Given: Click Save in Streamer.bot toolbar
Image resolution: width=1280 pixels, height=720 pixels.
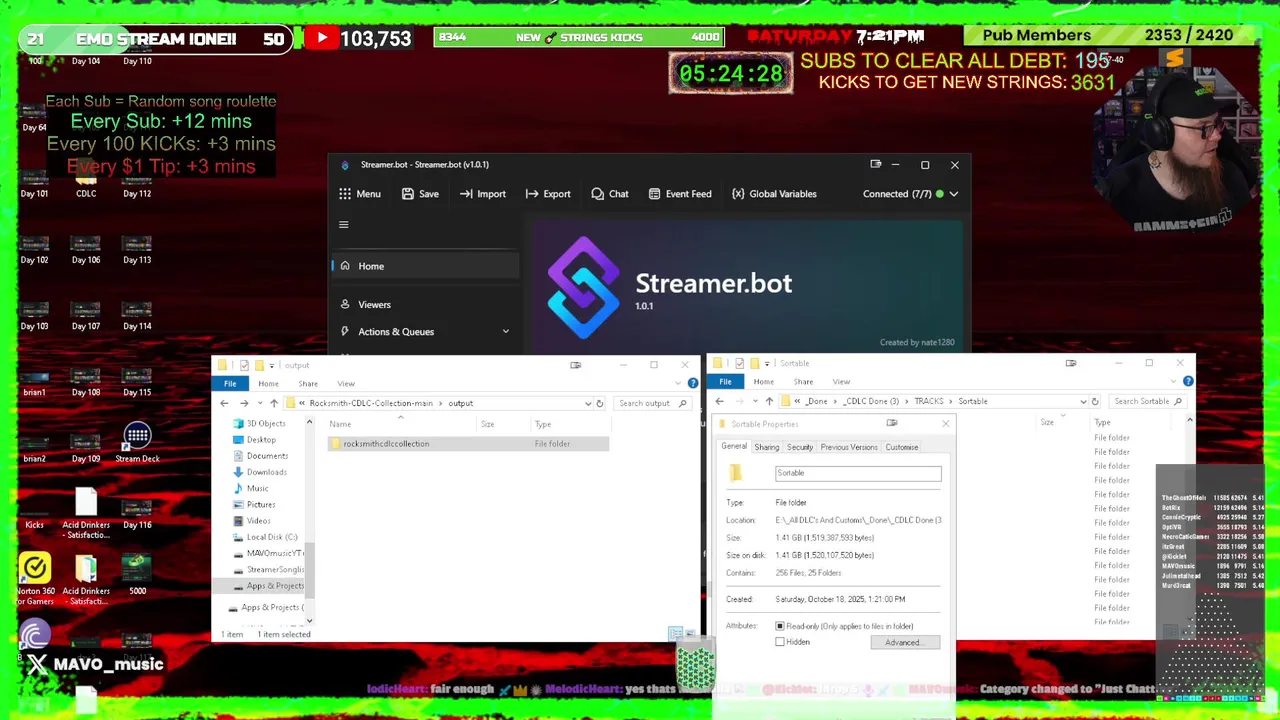Looking at the screenshot, I should pos(420,194).
